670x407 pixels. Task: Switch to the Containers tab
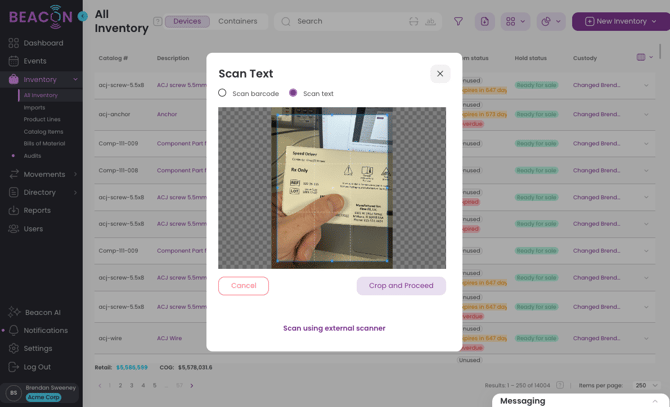[238, 21]
